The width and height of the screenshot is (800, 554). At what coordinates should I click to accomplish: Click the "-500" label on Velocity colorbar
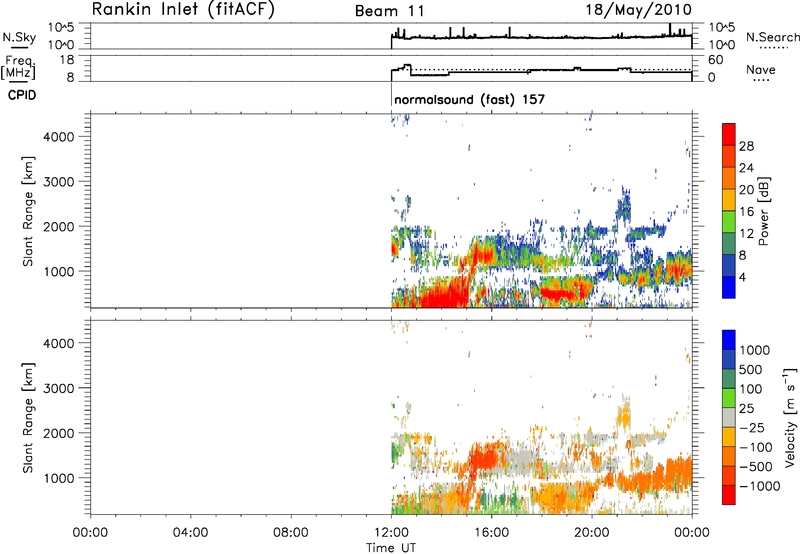[x=756, y=466]
